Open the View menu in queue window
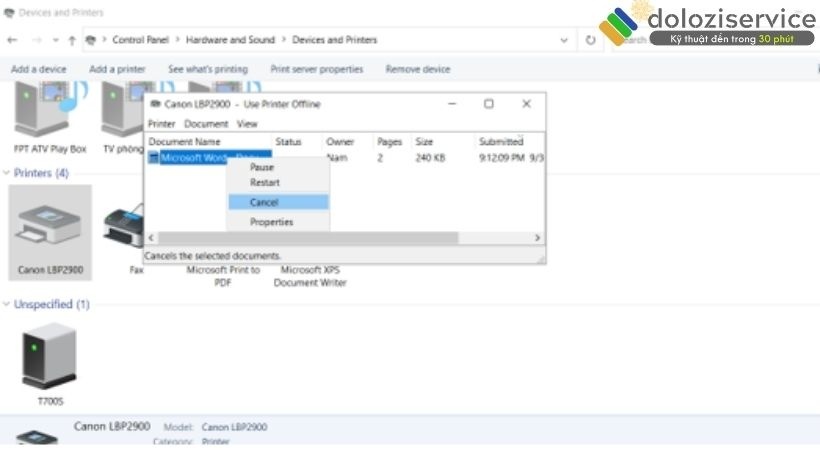Viewport: 820px width, 450px height. (x=247, y=124)
